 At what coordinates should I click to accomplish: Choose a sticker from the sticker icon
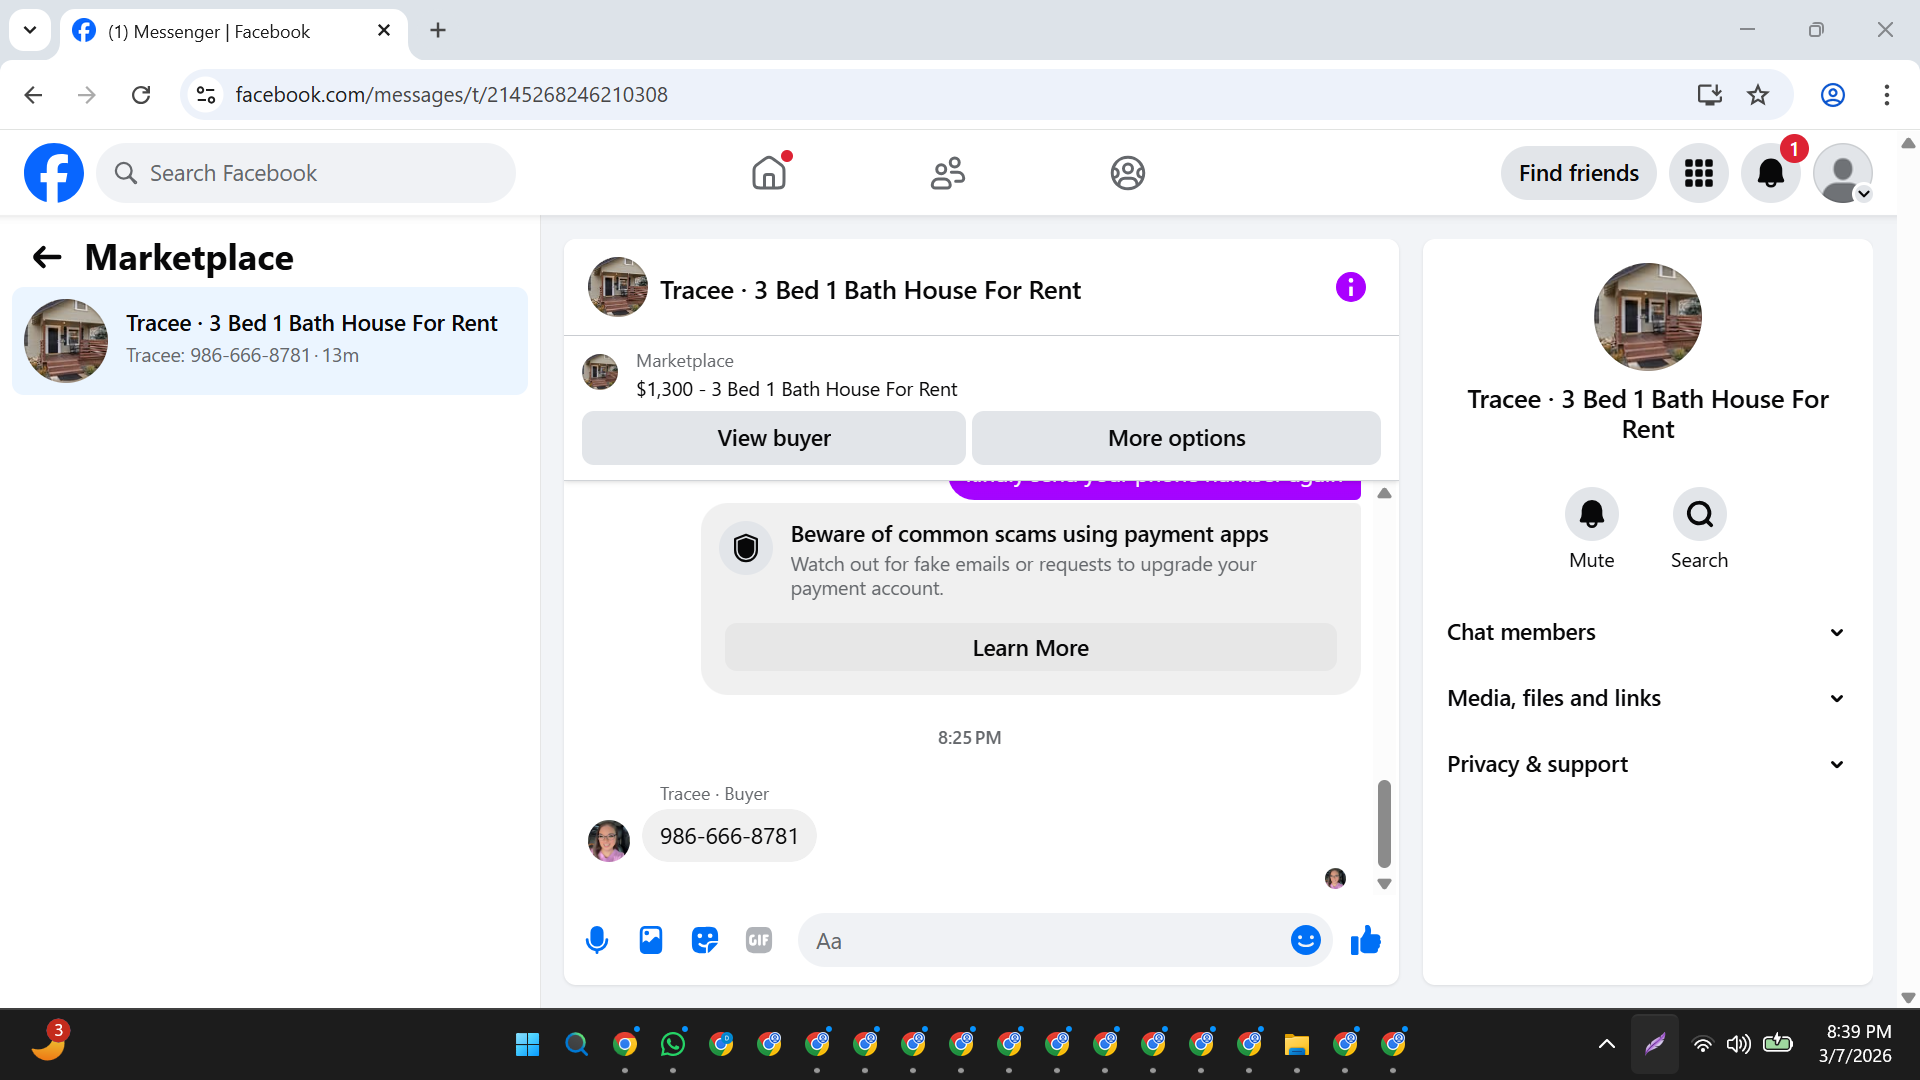705,940
